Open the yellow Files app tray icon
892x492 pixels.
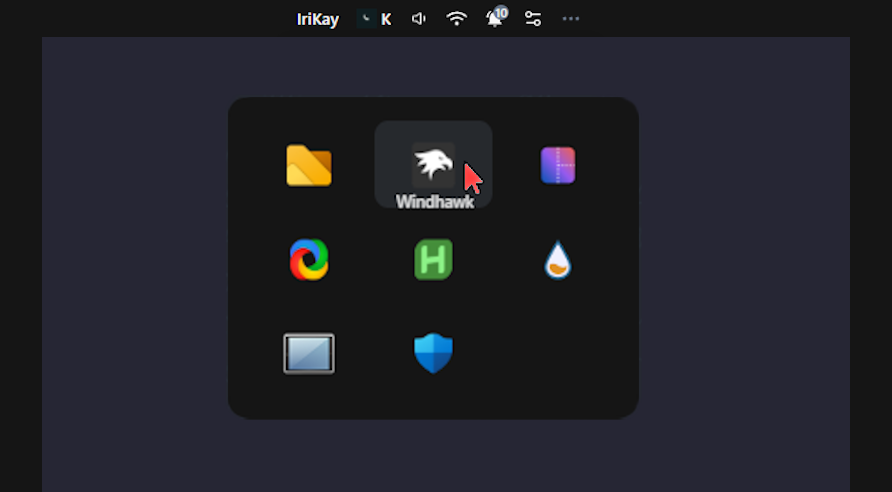[x=309, y=166]
